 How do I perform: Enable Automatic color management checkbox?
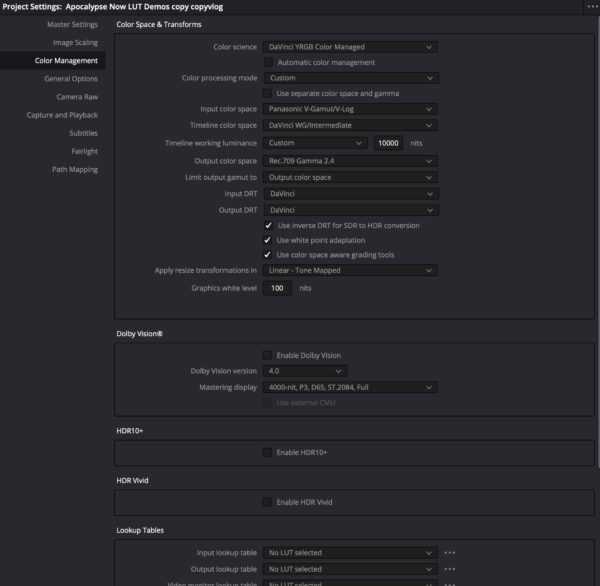coord(268,62)
